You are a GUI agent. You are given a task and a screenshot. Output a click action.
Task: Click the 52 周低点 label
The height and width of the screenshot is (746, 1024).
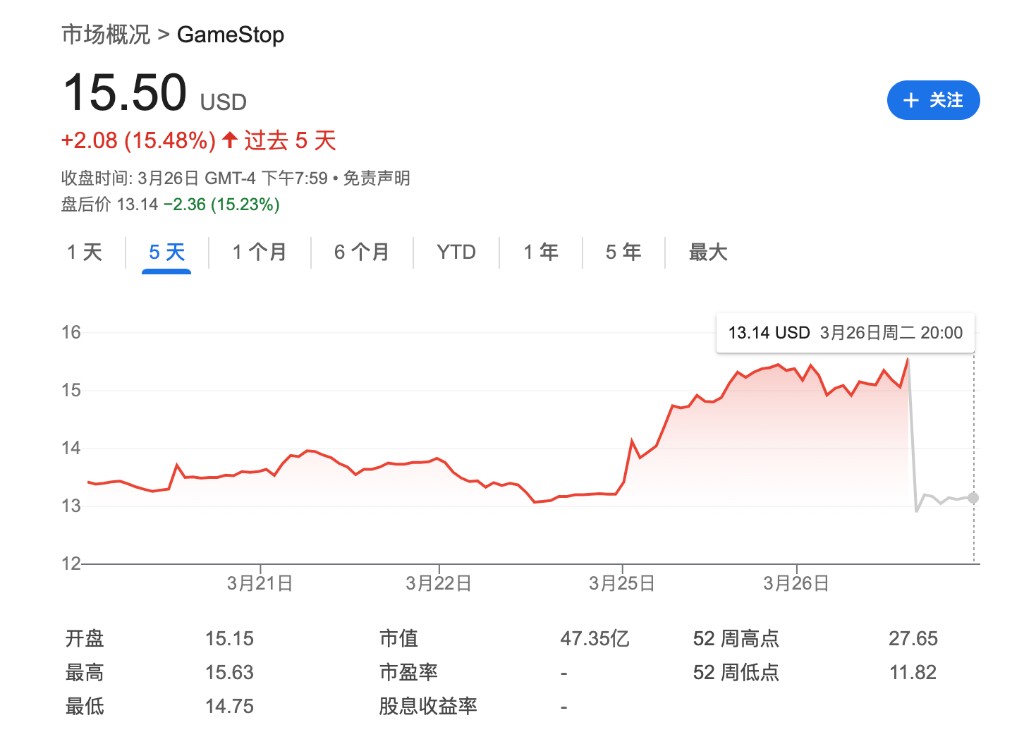[736, 672]
